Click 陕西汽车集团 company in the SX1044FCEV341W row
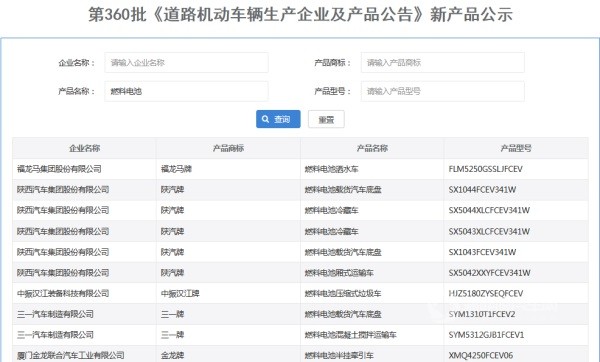 click(63, 189)
